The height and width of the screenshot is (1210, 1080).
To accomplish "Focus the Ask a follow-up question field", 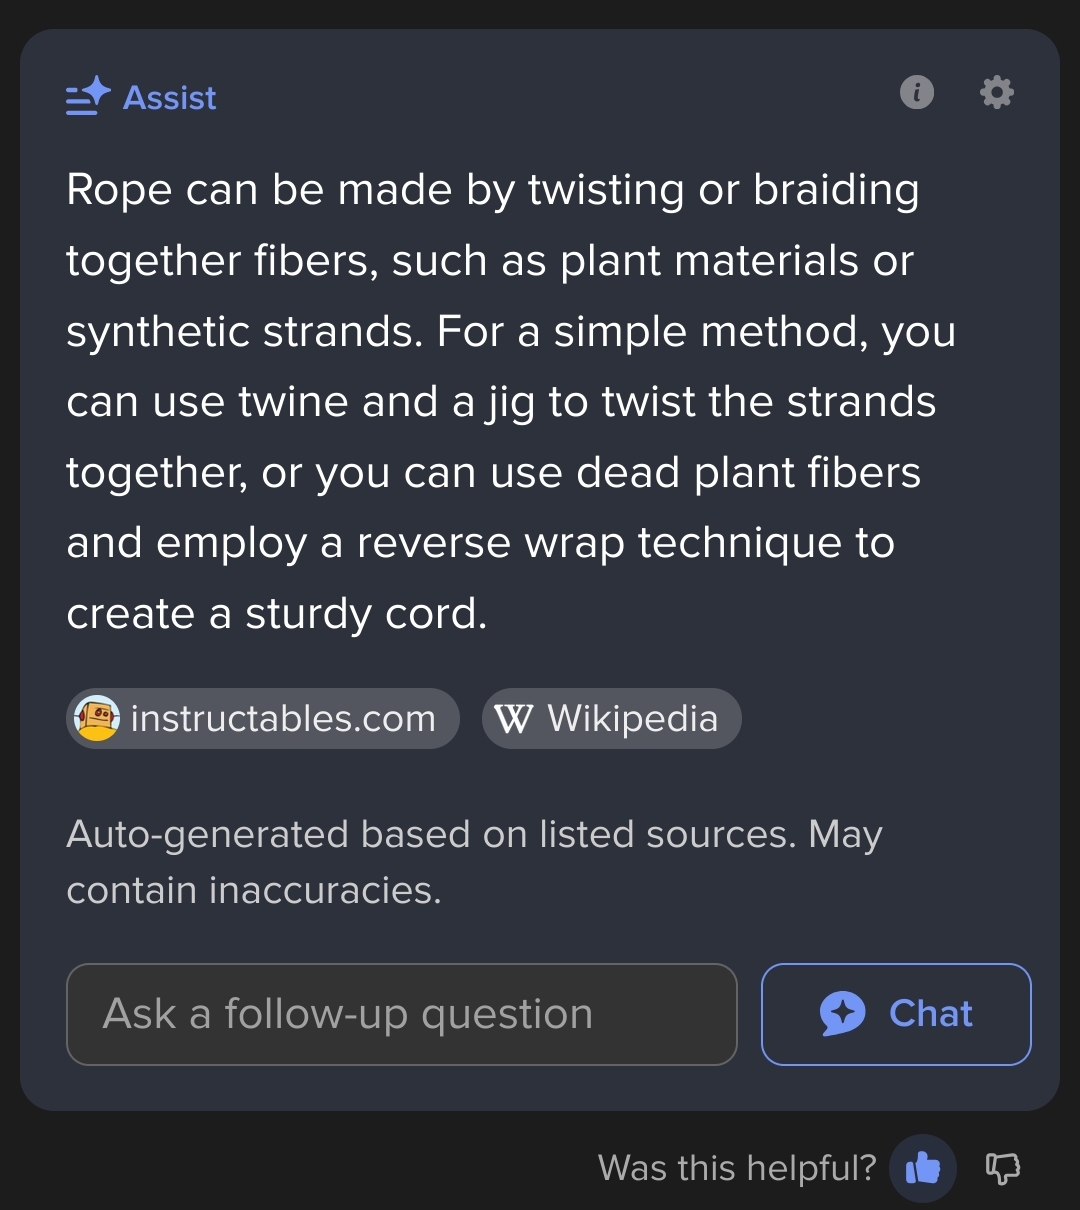I will (402, 1014).
